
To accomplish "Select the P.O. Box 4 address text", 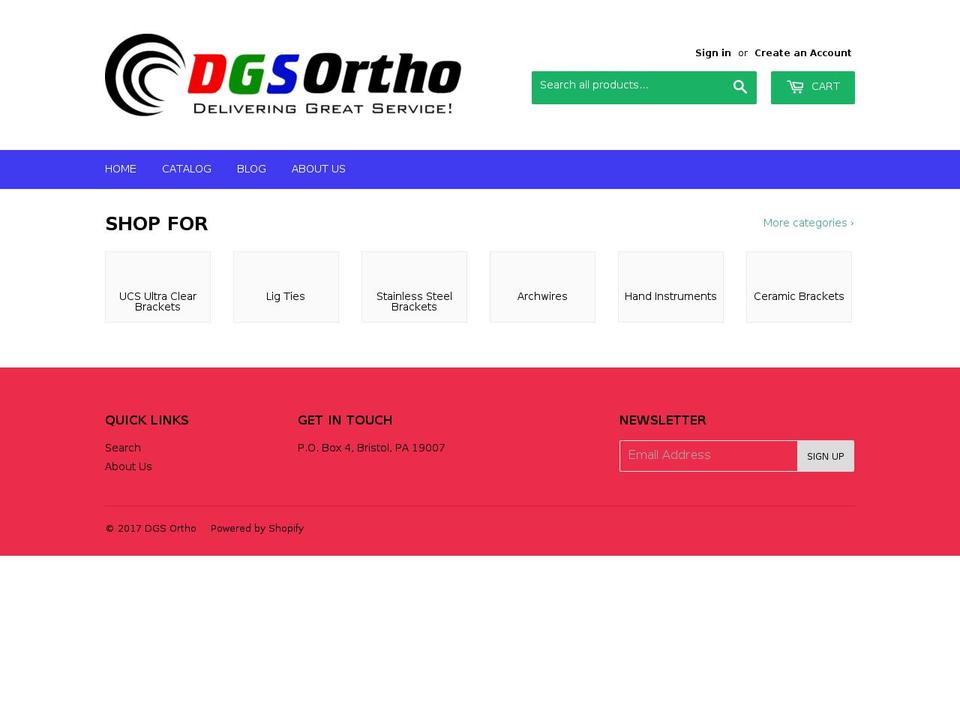I will coord(371,448).
